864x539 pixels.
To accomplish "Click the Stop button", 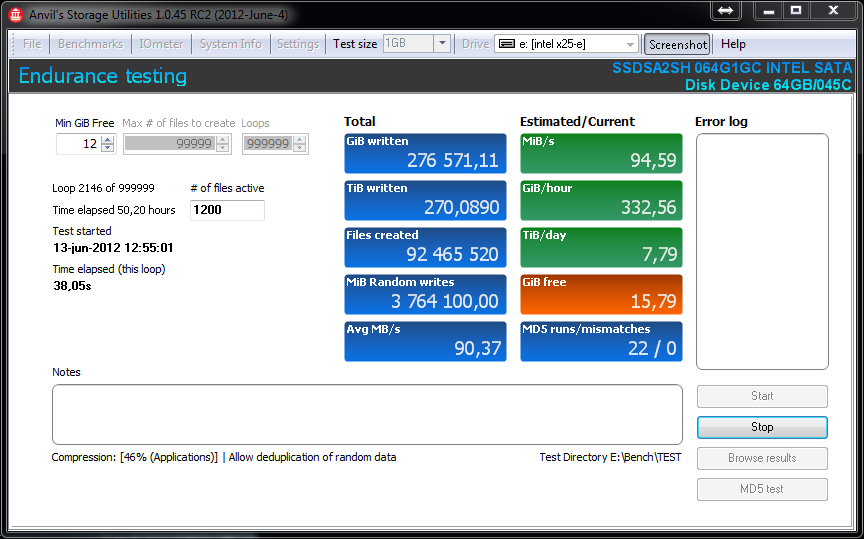I will point(762,427).
